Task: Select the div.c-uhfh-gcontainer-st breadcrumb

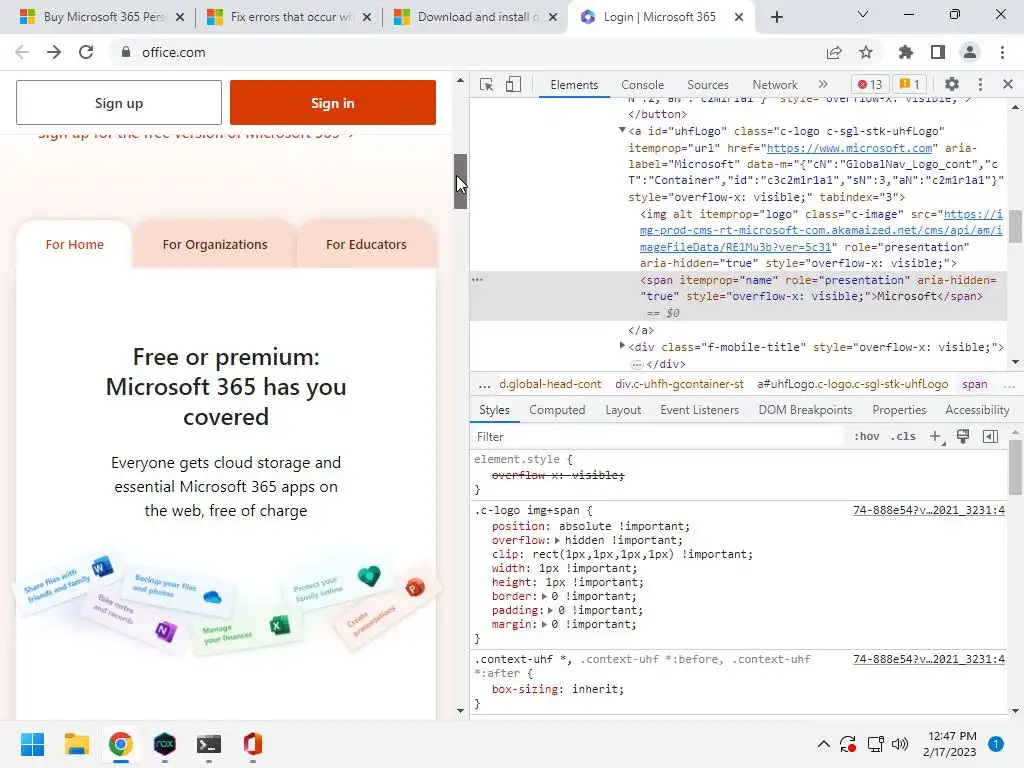Action: (x=679, y=385)
